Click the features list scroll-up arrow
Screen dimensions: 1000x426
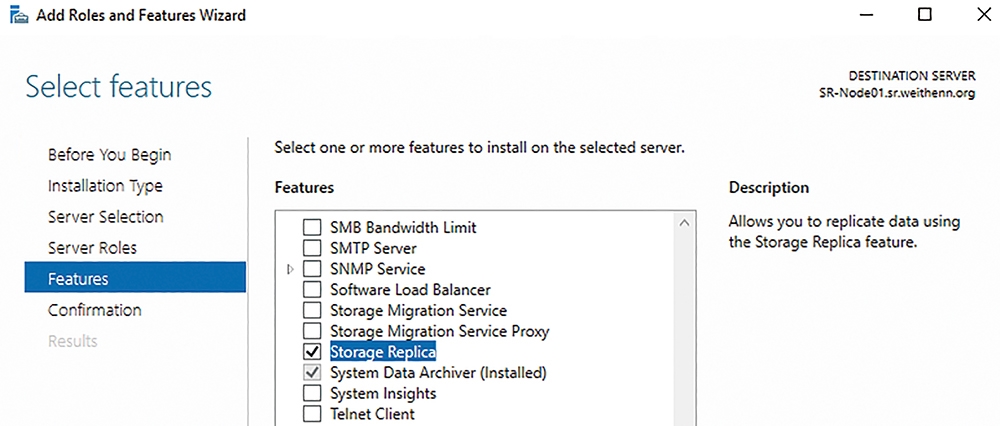point(685,223)
